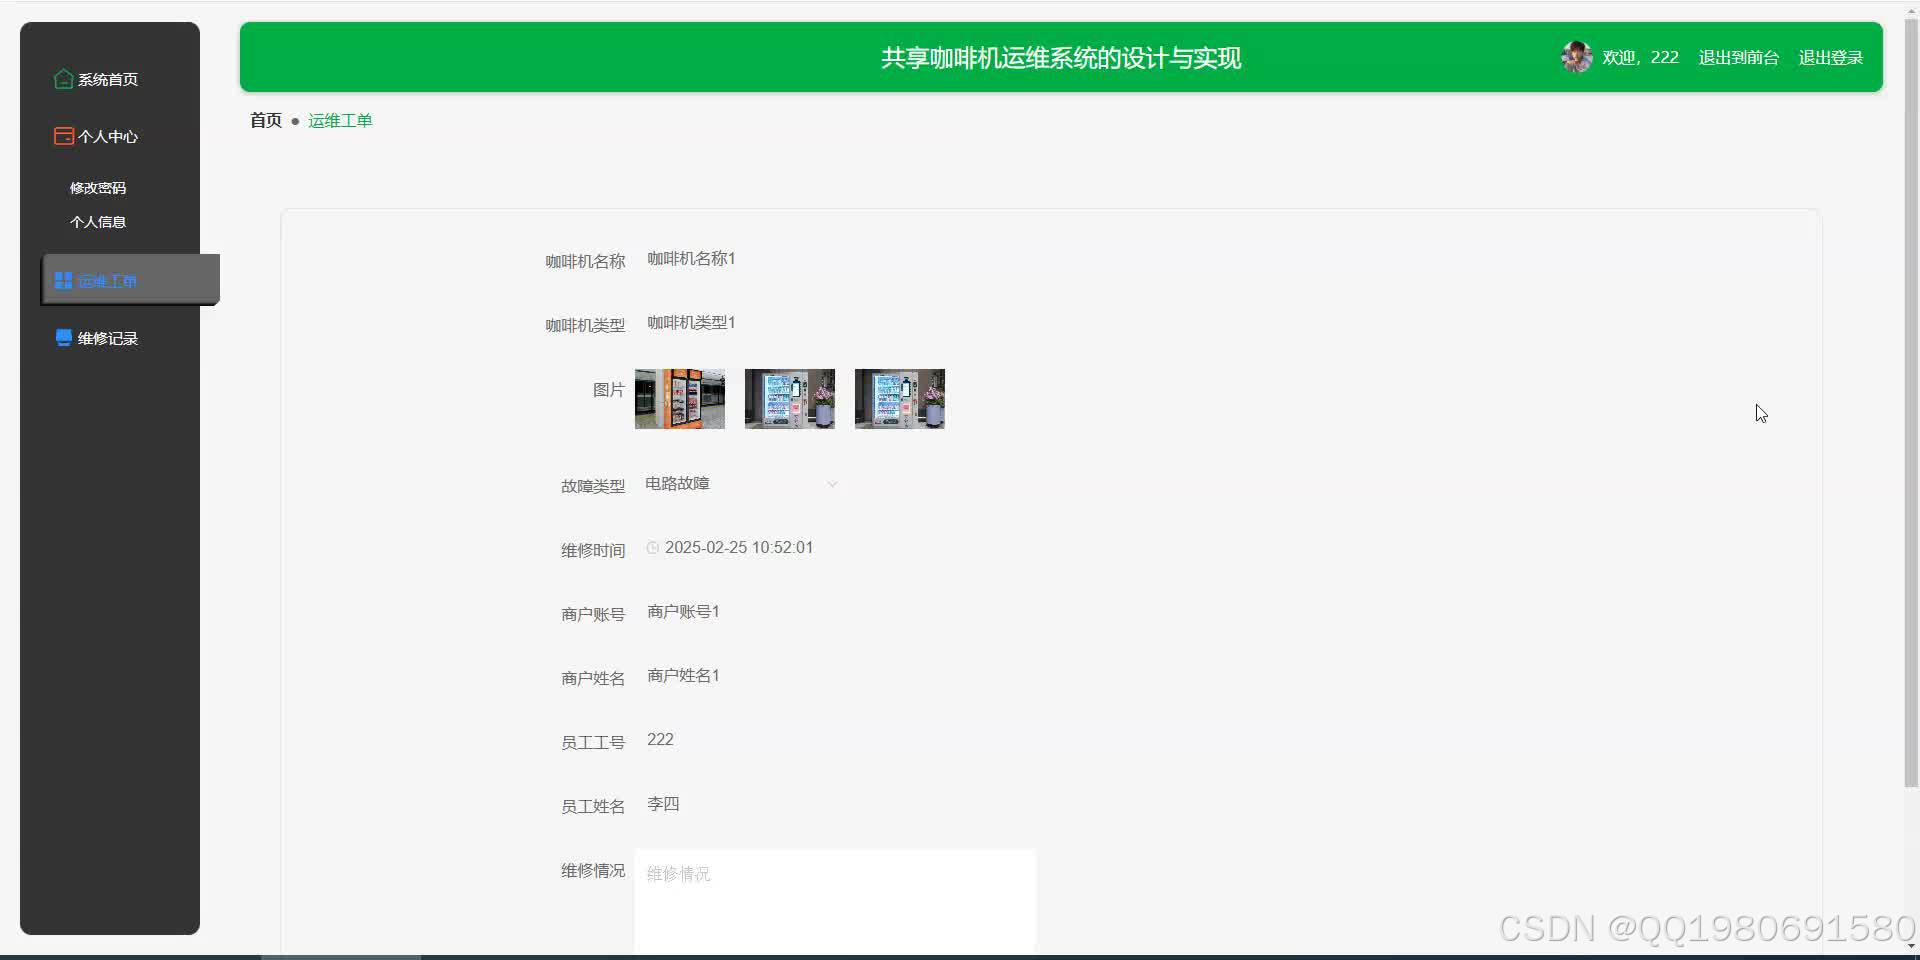
Task: Click the 系统首页 home icon
Action: [x=62, y=79]
